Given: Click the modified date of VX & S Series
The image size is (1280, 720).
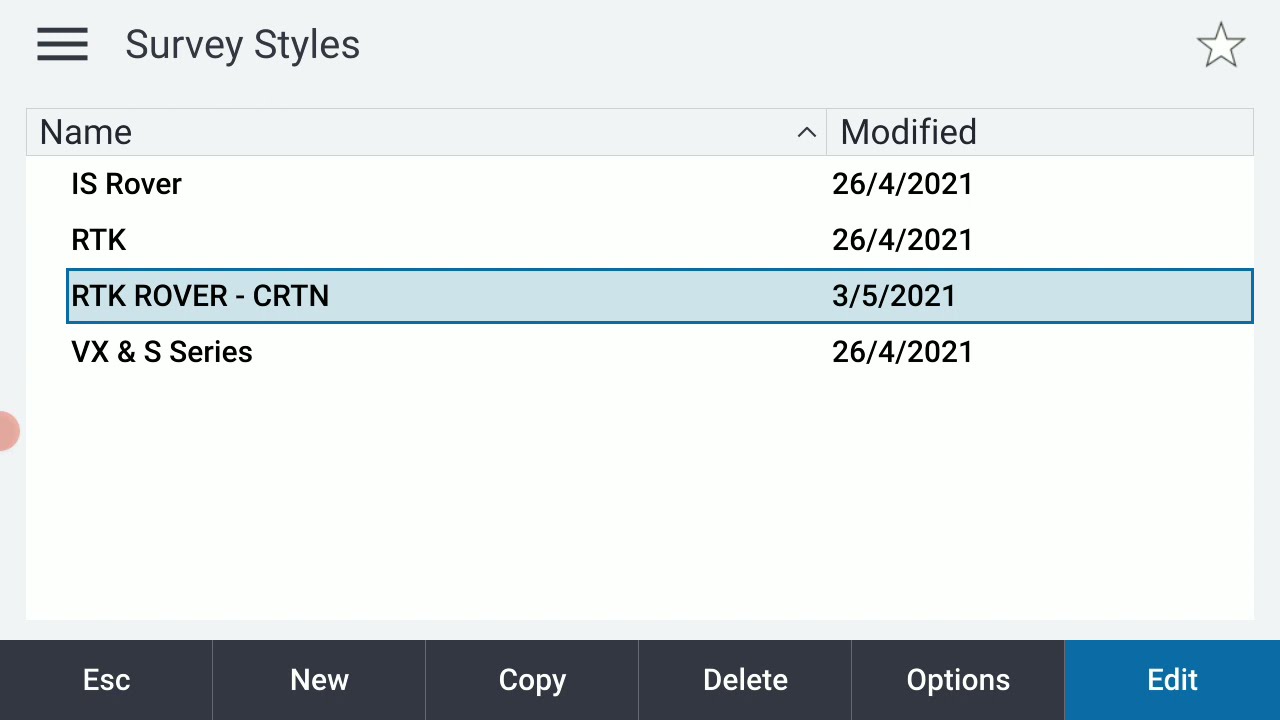Looking at the screenshot, I should (x=902, y=352).
